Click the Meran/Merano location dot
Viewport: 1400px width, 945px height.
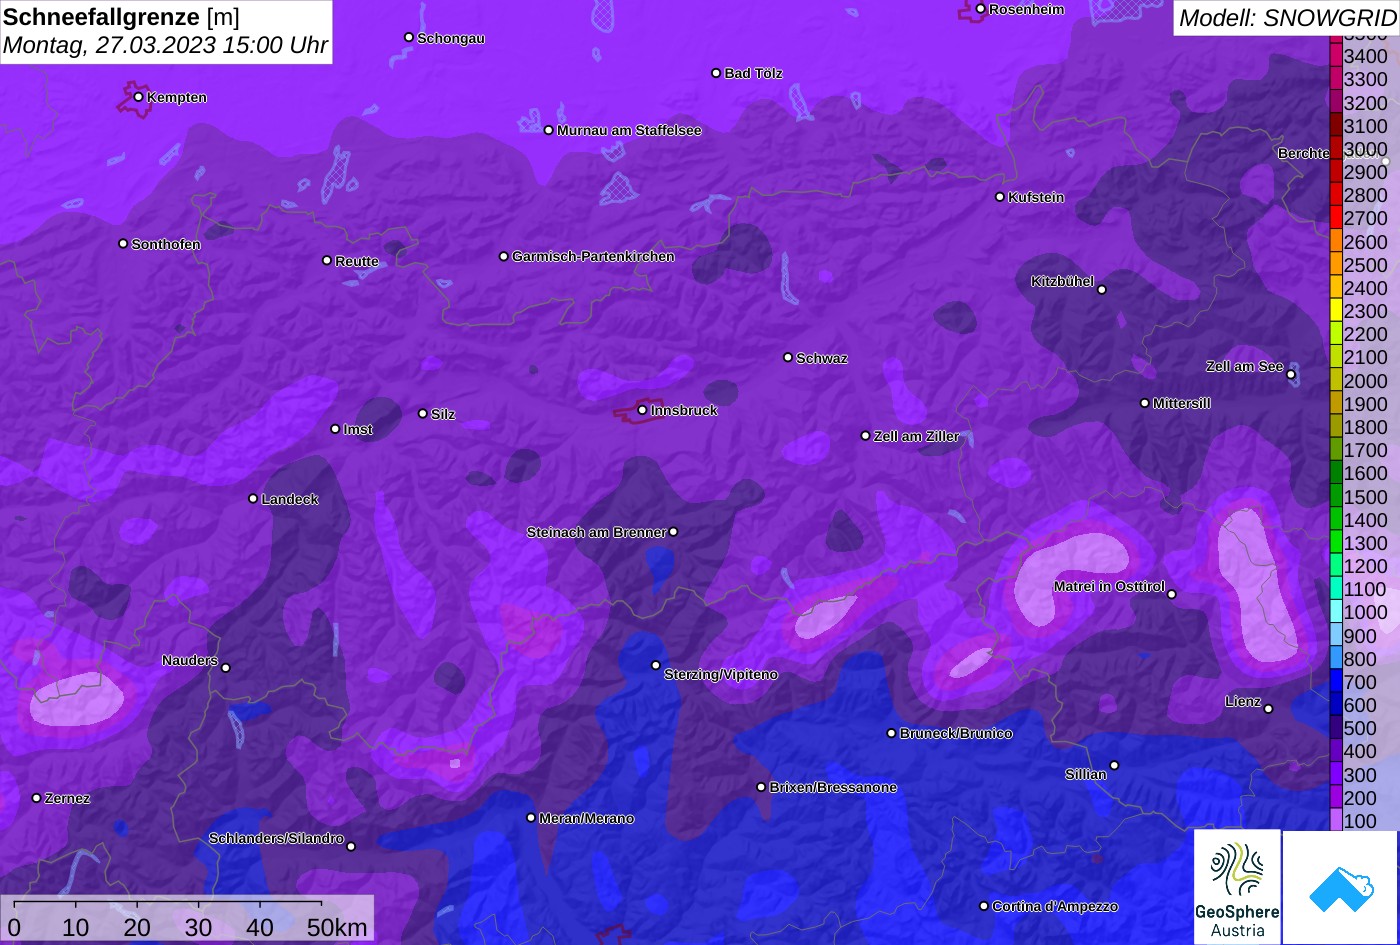[x=531, y=818]
